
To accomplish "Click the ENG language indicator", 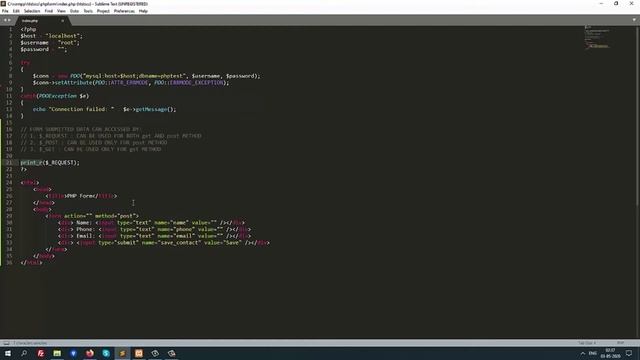I will (593, 353).
